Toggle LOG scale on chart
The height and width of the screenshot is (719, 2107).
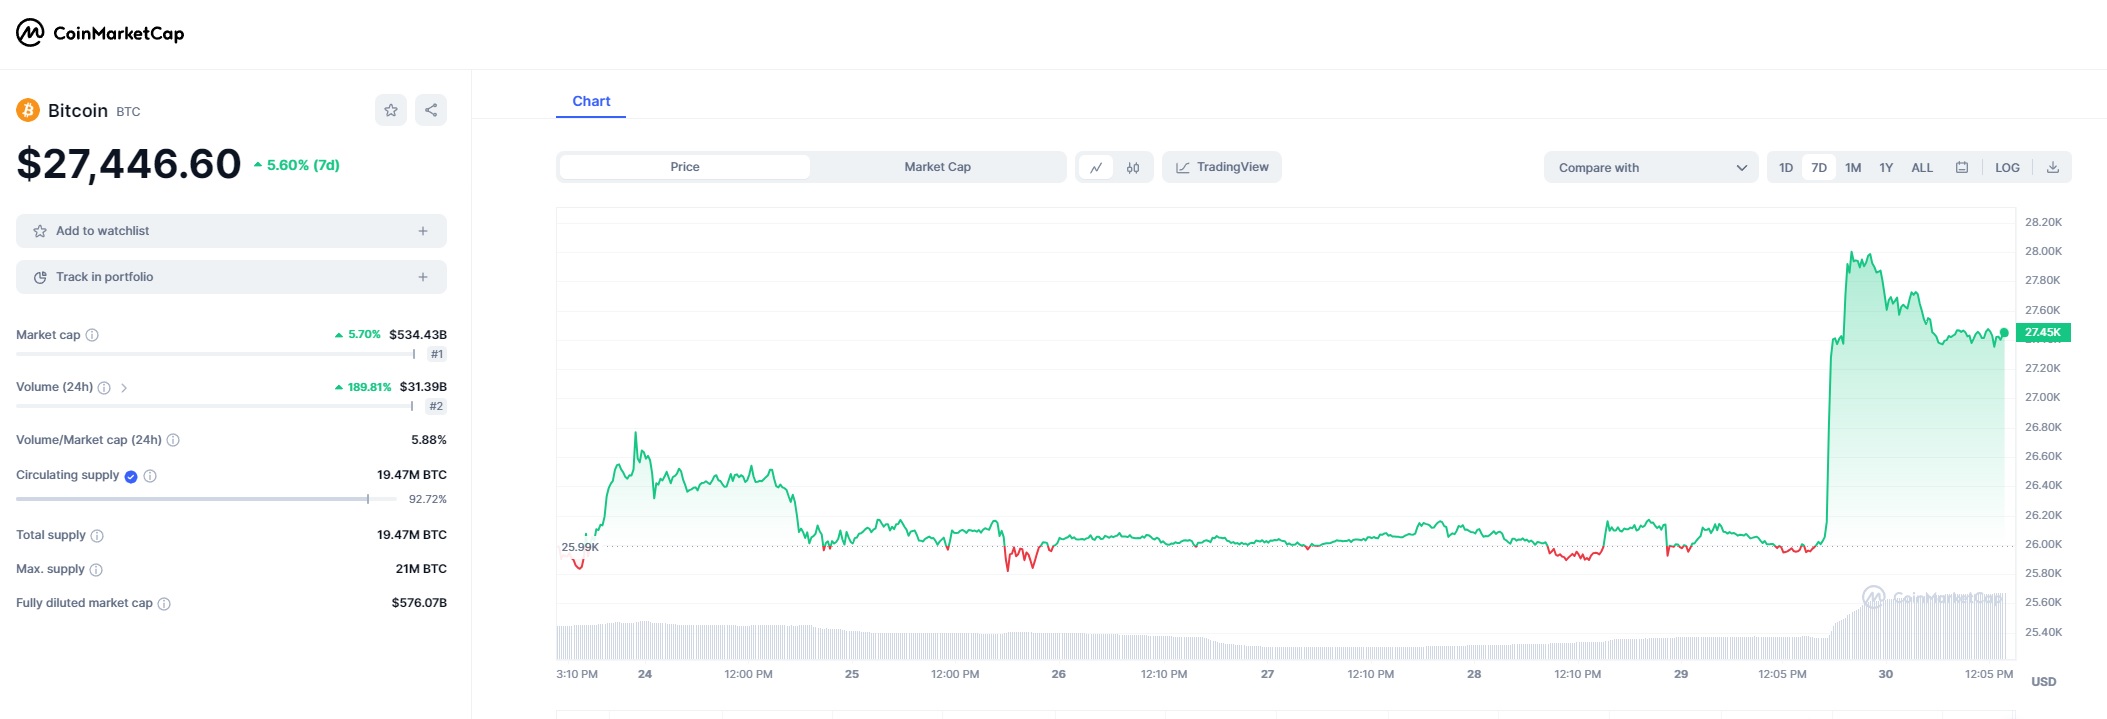pos(2007,167)
